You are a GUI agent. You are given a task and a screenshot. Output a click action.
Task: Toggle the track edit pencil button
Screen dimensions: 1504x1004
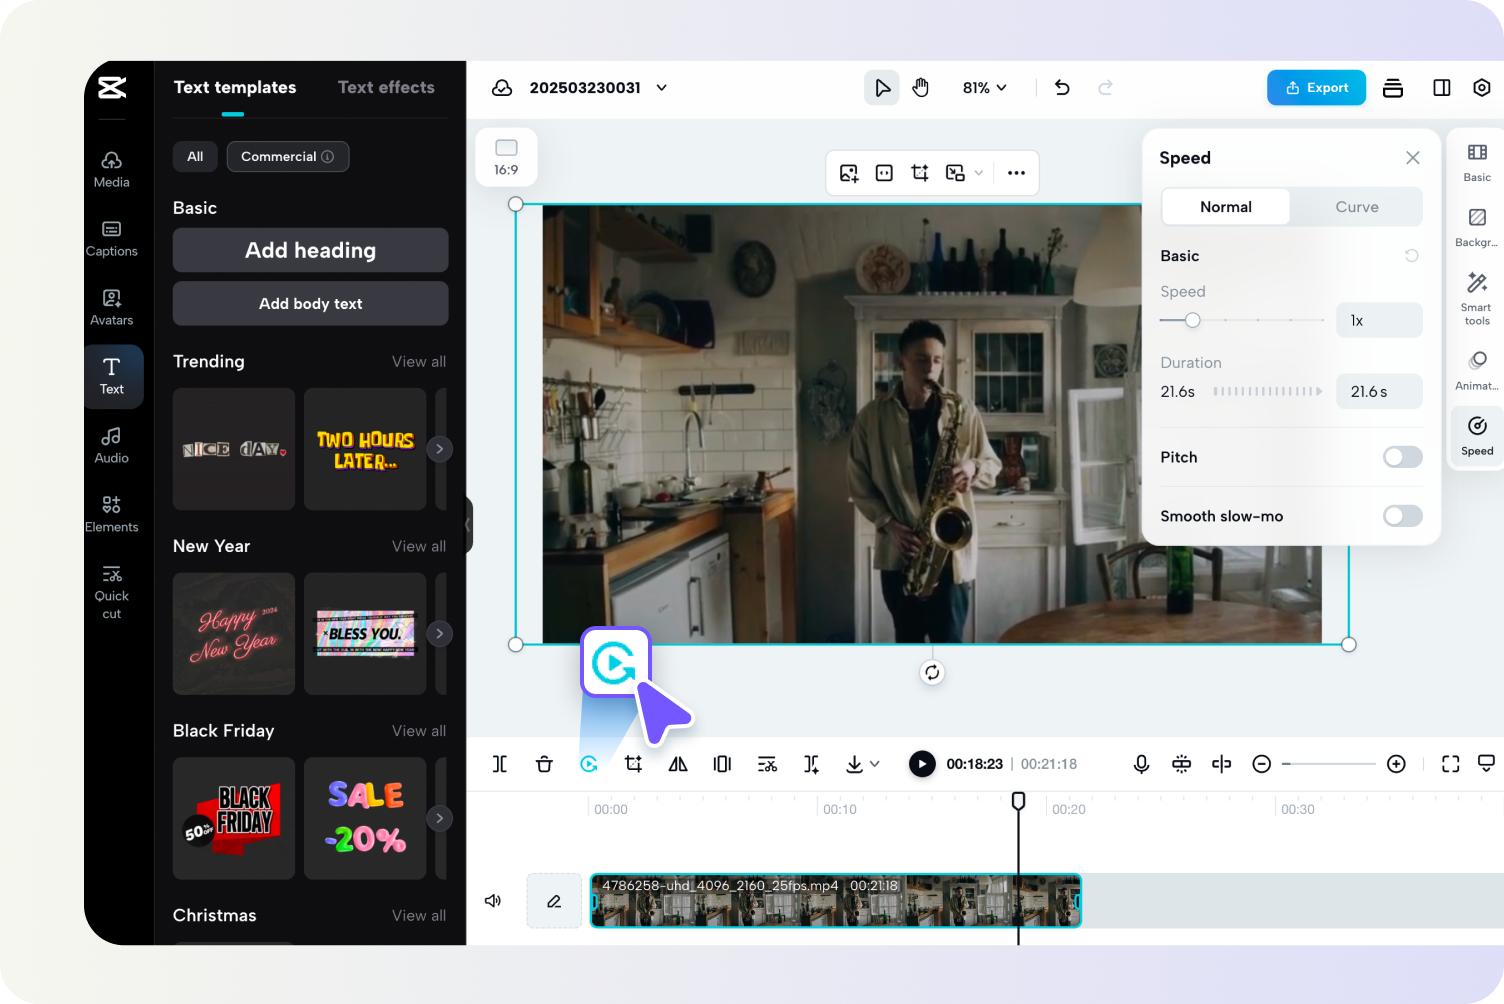coord(554,901)
